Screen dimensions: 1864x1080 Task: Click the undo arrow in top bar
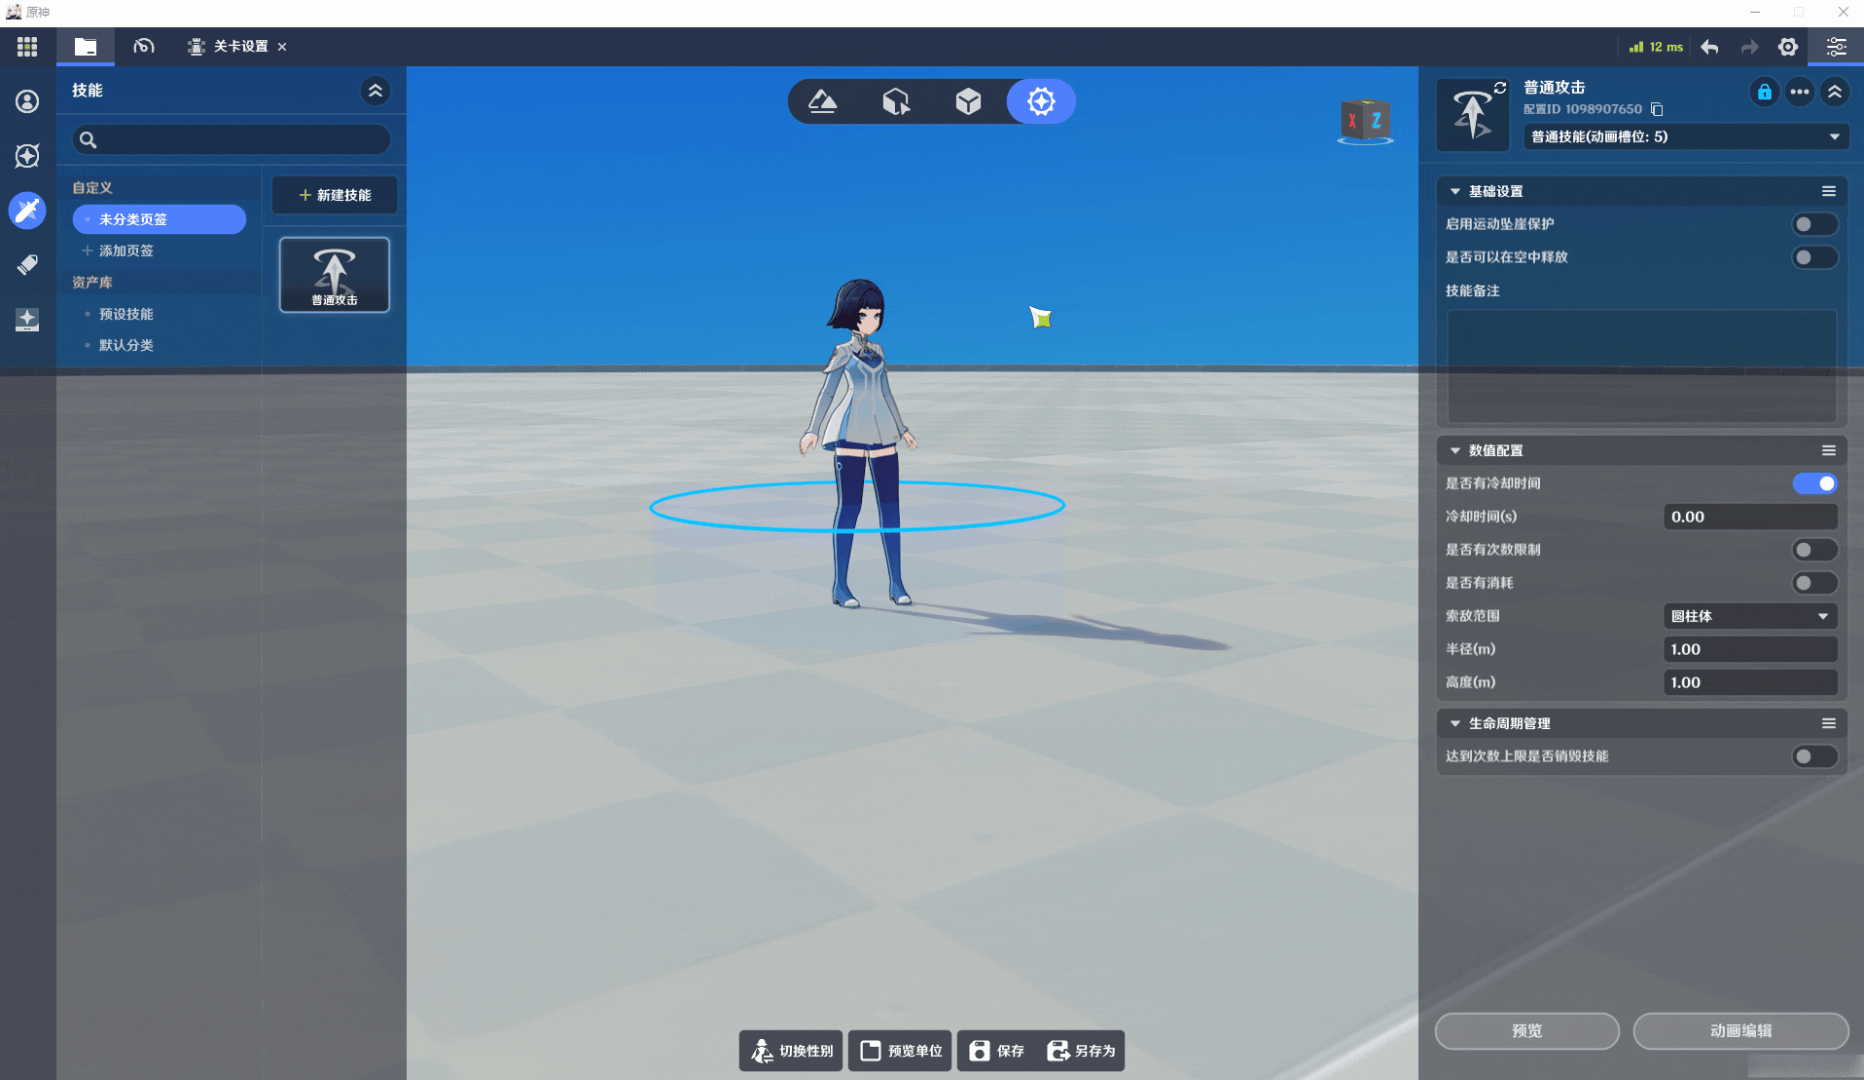pyautogui.click(x=1709, y=47)
